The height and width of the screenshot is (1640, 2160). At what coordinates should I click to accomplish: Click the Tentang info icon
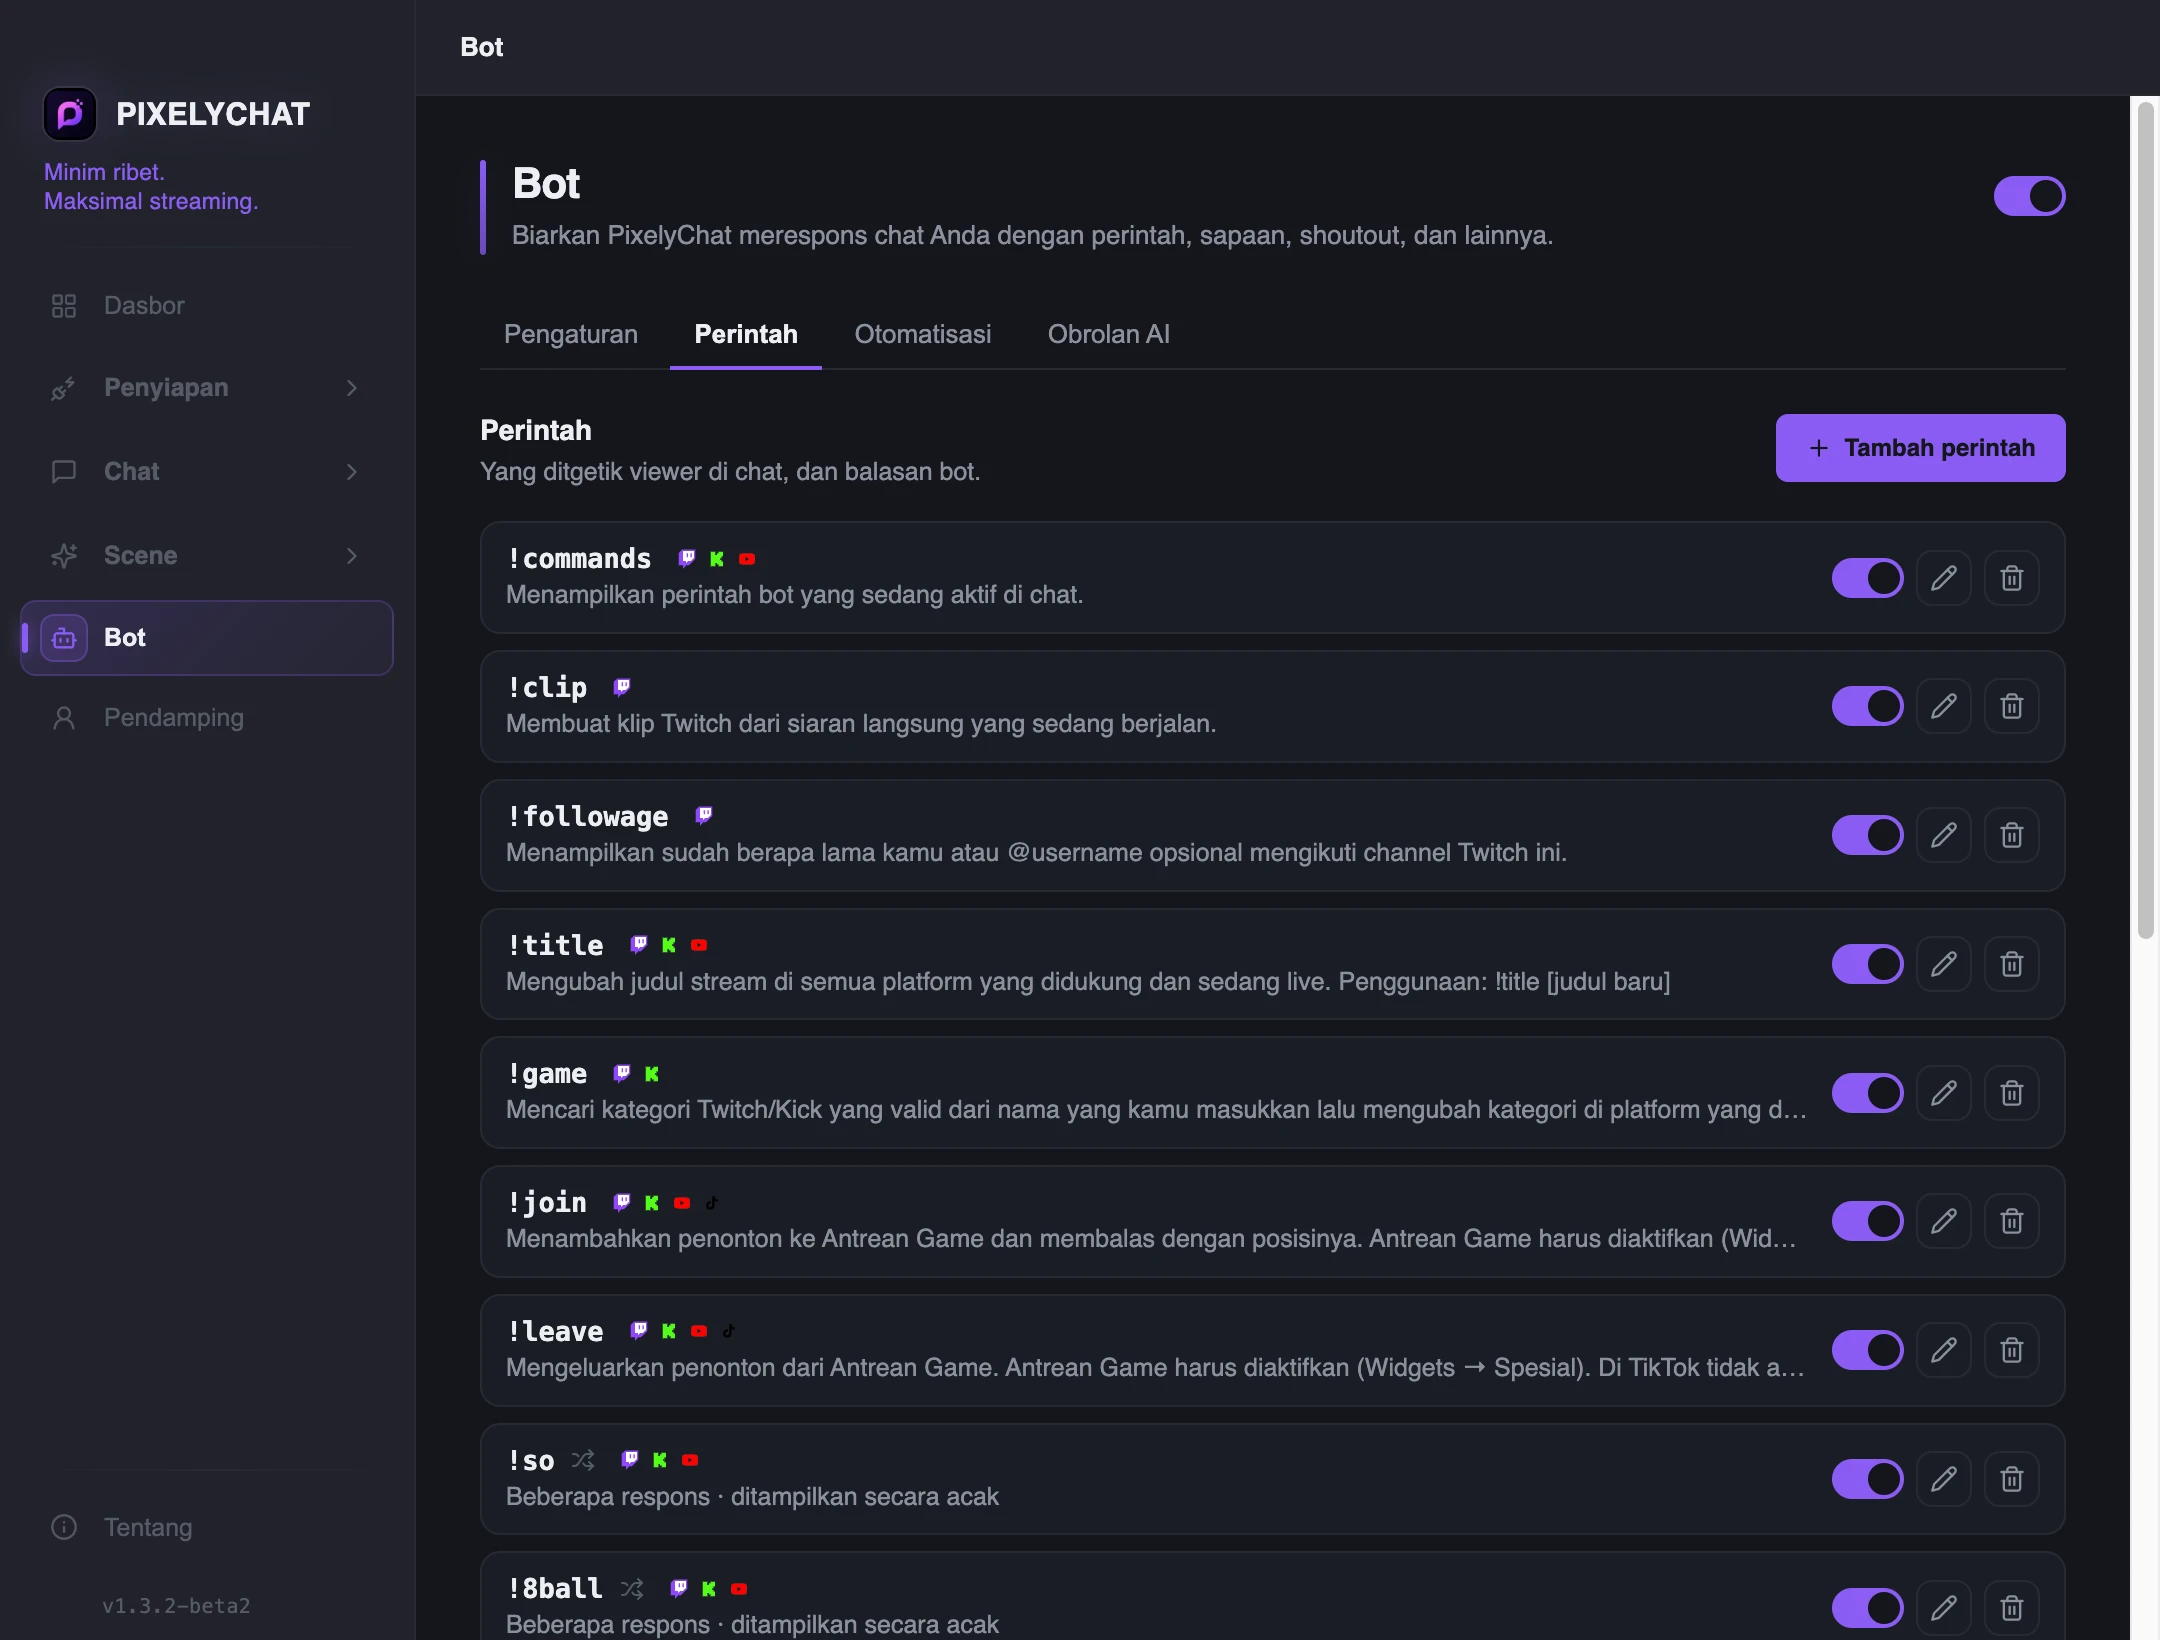click(x=64, y=1528)
